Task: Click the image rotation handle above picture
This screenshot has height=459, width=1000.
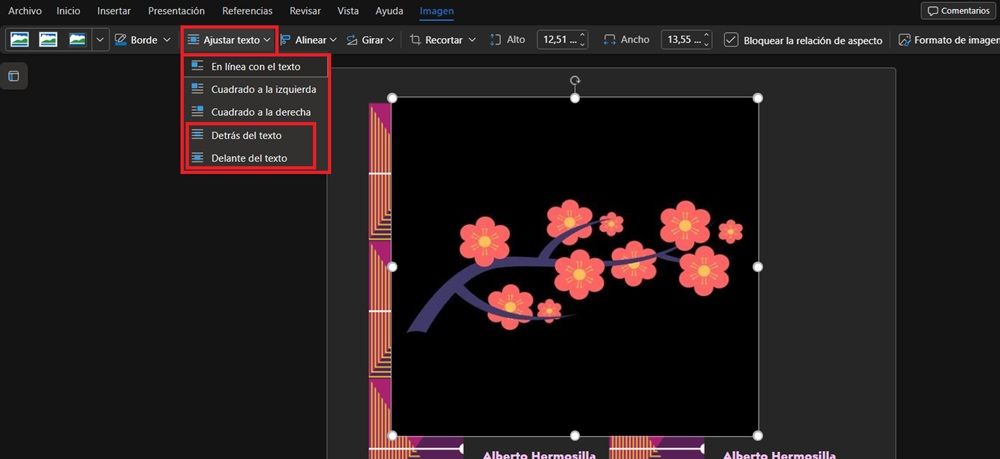Action: click(575, 81)
